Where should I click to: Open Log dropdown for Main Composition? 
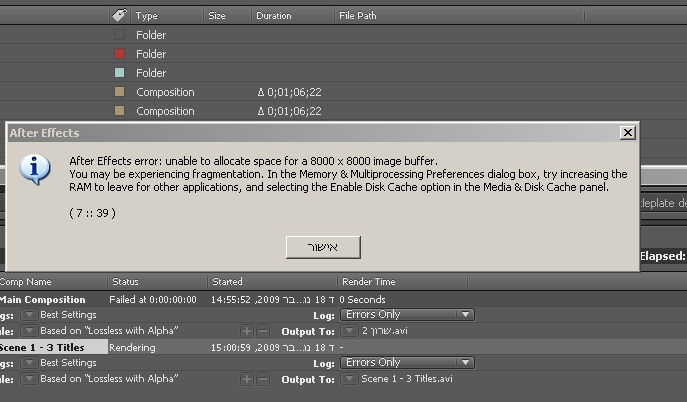point(408,315)
